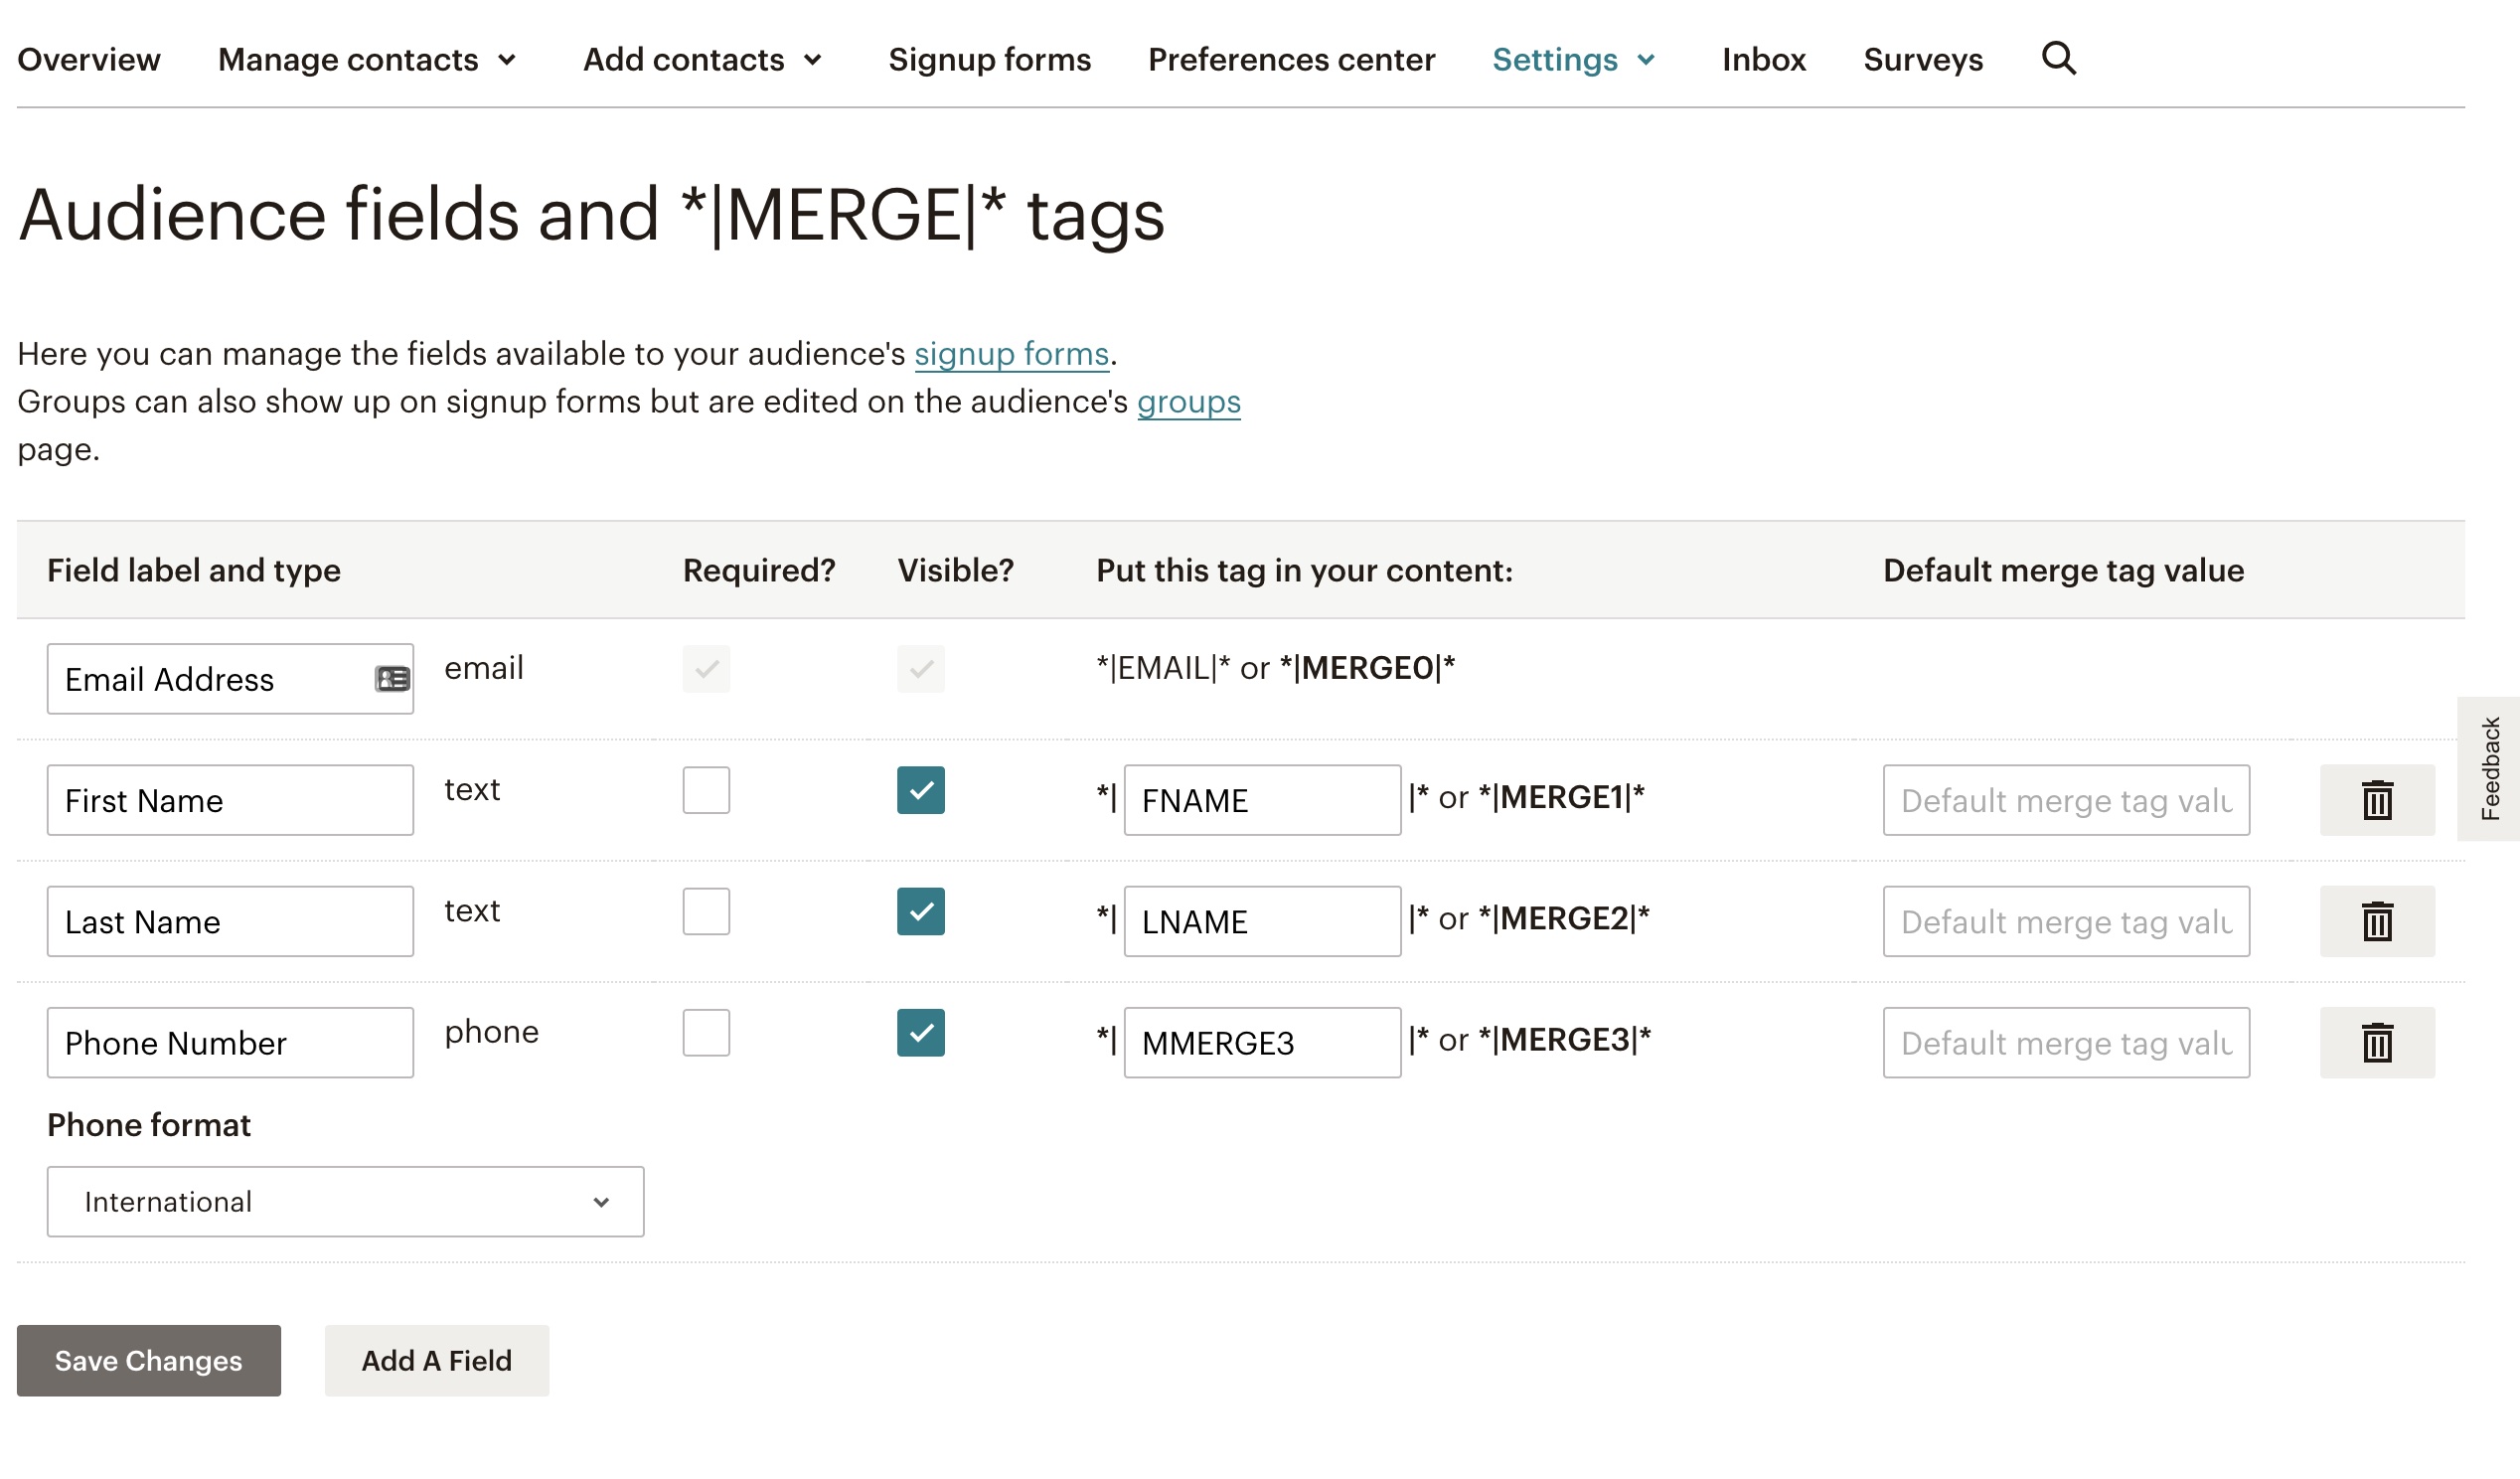Edit the Last Name label field

coord(230,921)
